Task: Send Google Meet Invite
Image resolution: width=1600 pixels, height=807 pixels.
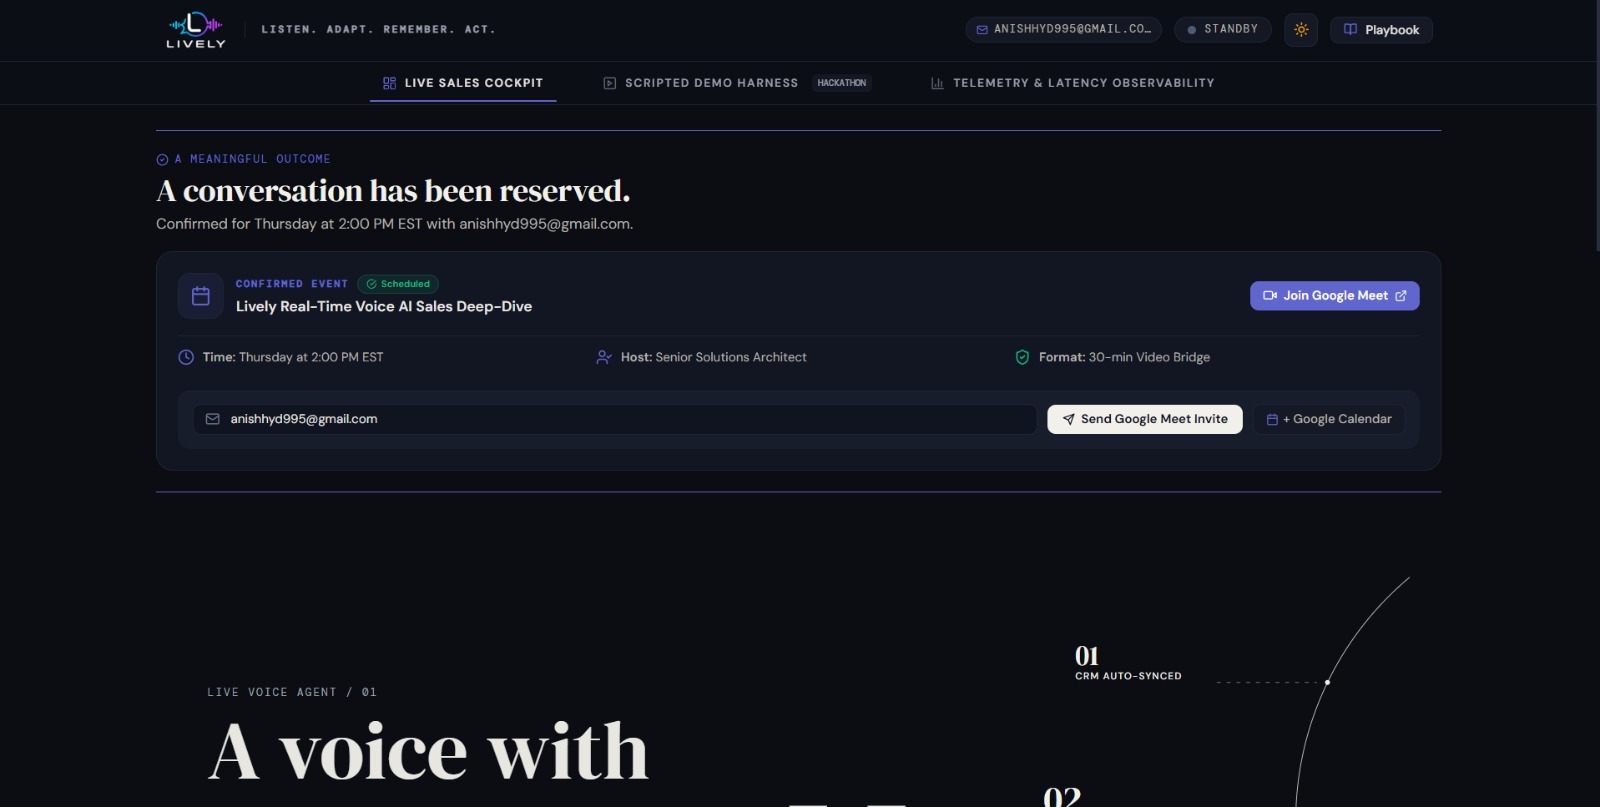Action: (x=1145, y=419)
